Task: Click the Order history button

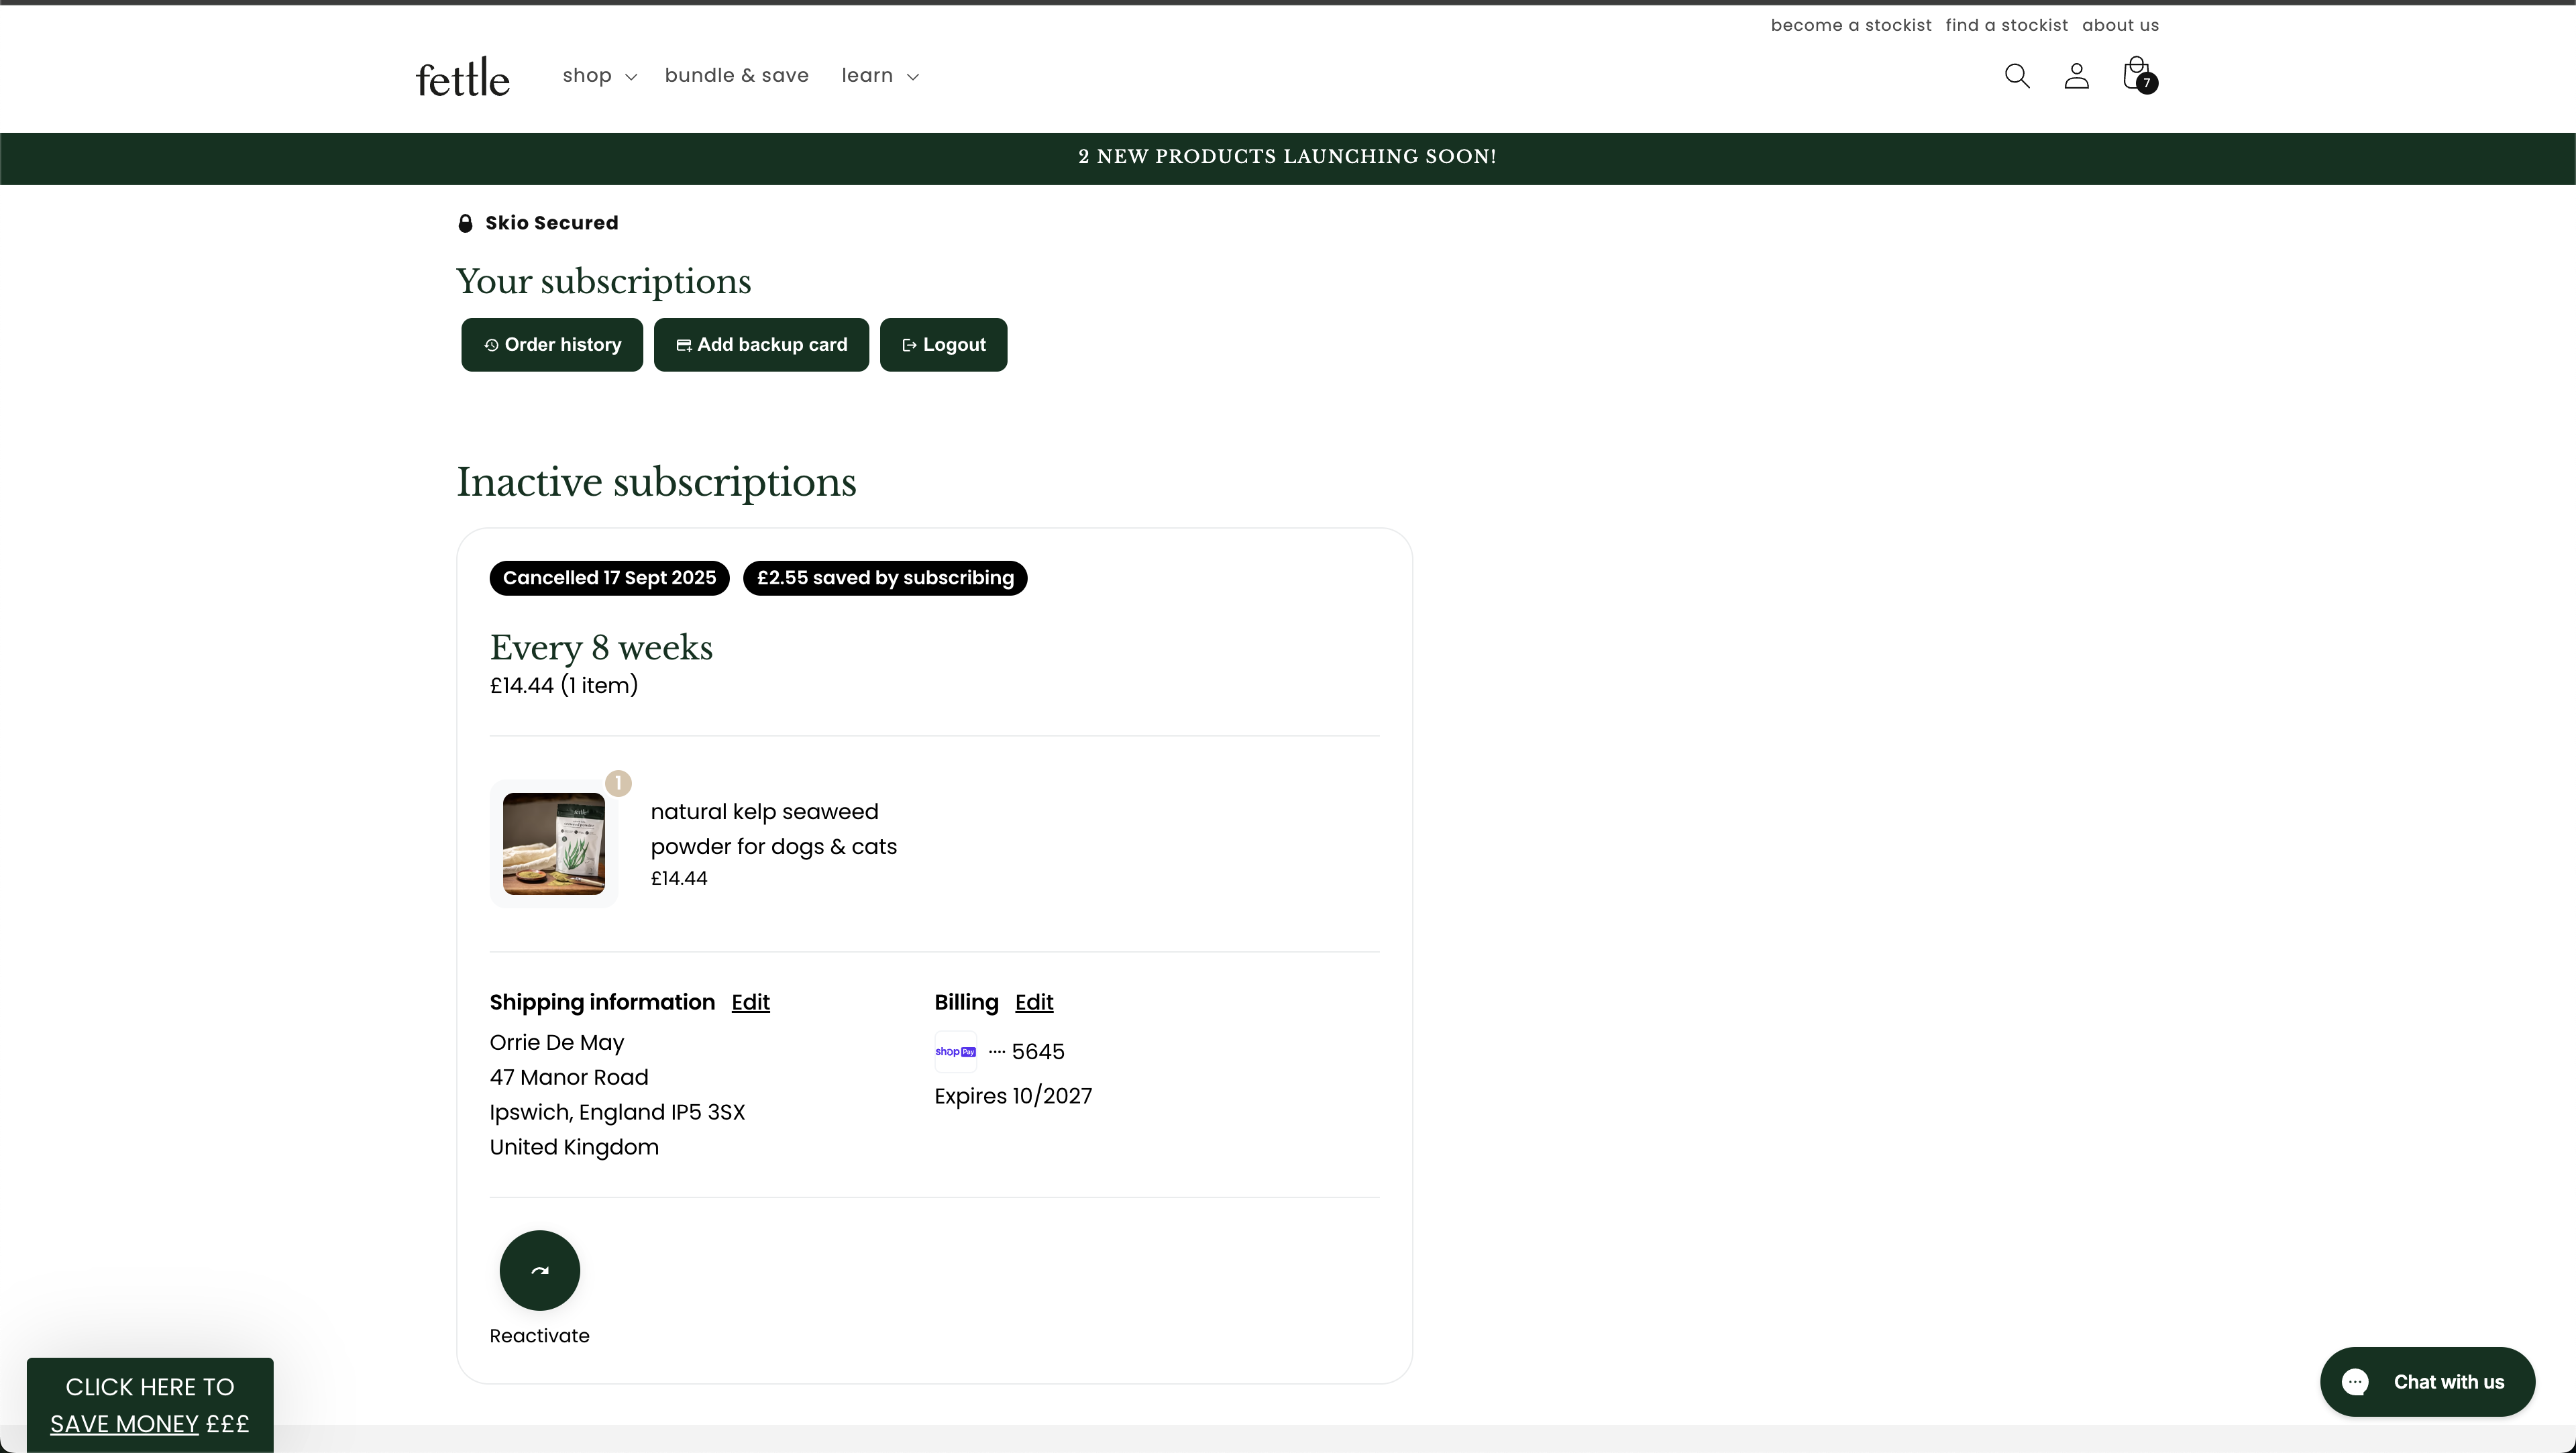Action: click(x=552, y=345)
